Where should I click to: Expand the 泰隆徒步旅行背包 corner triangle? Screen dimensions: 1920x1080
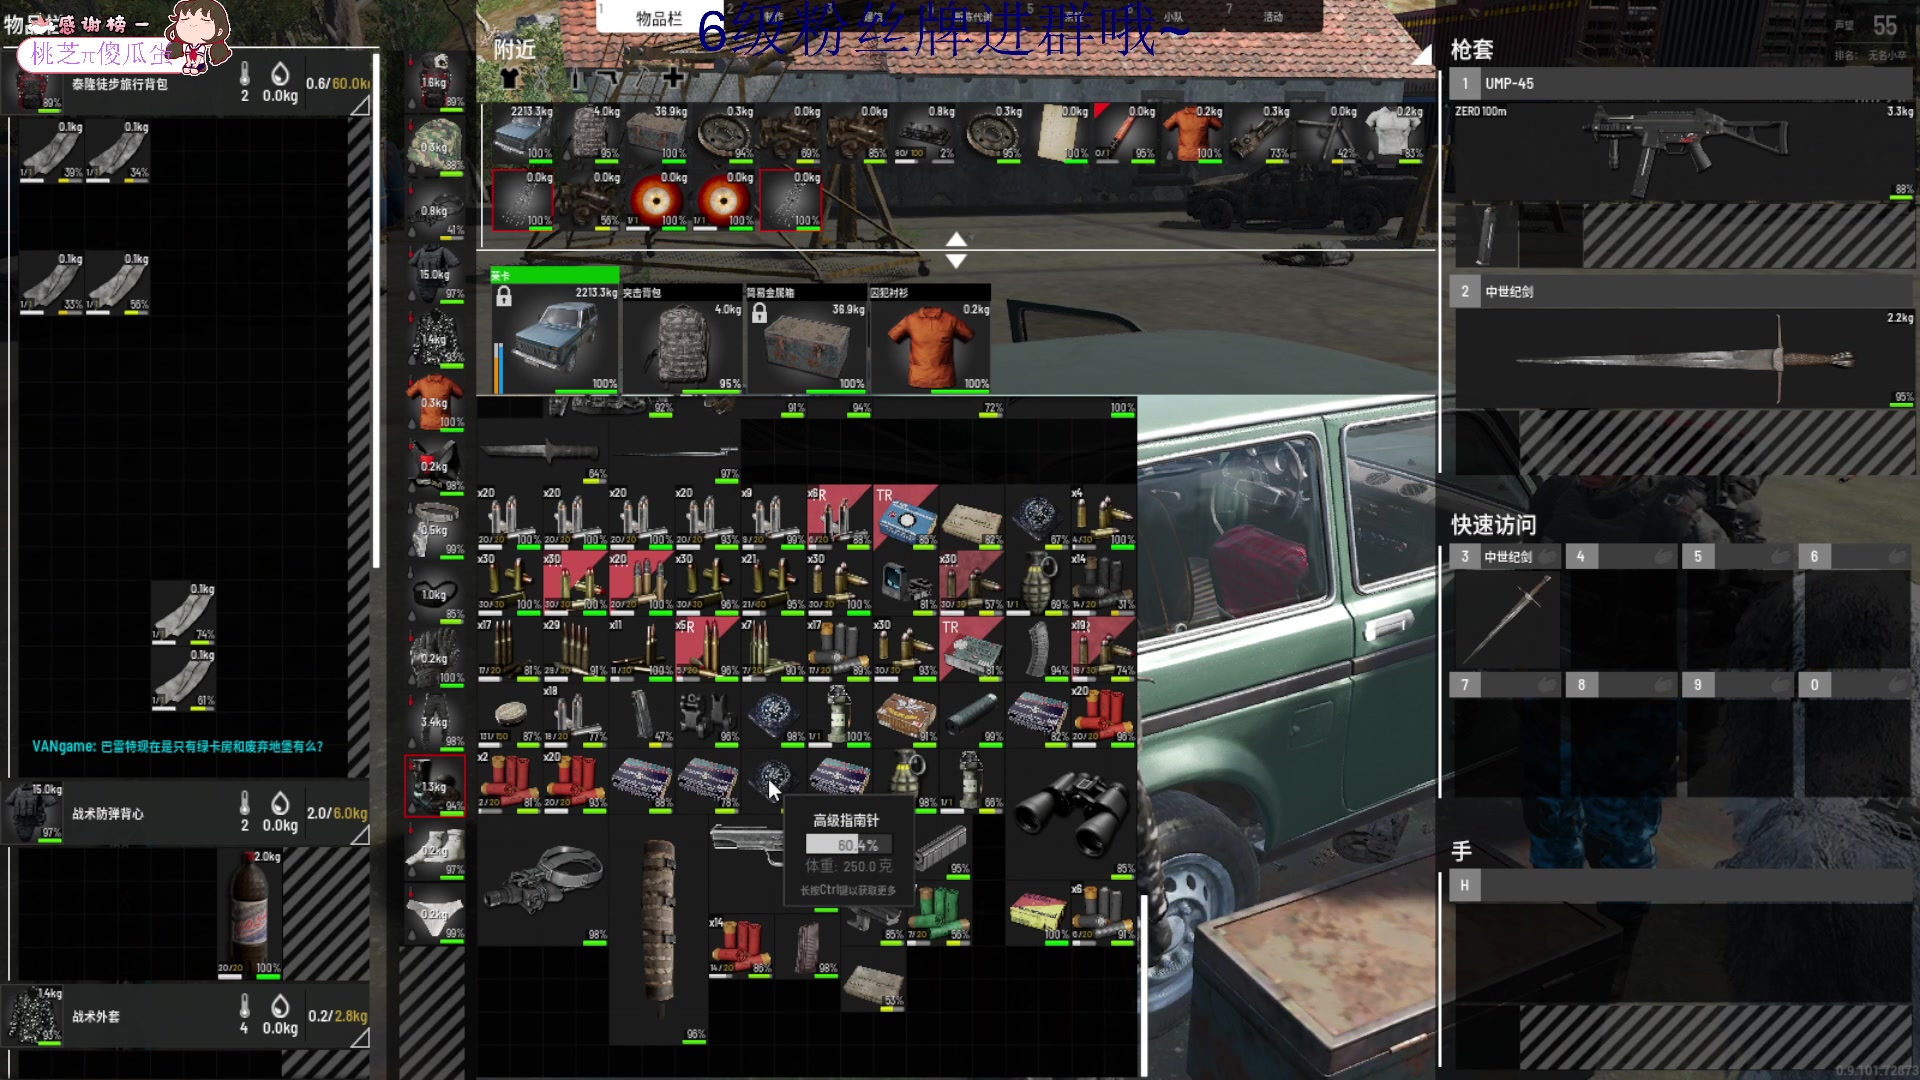tap(360, 105)
